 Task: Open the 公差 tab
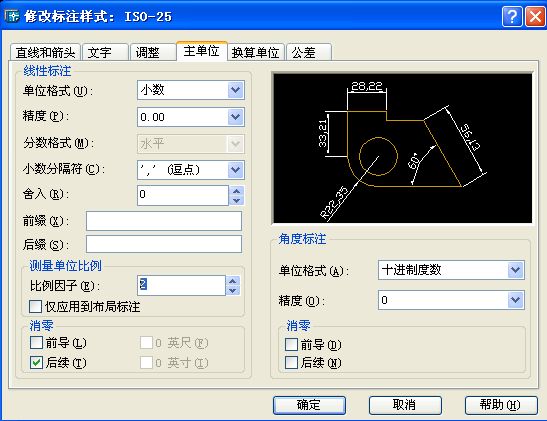point(309,52)
